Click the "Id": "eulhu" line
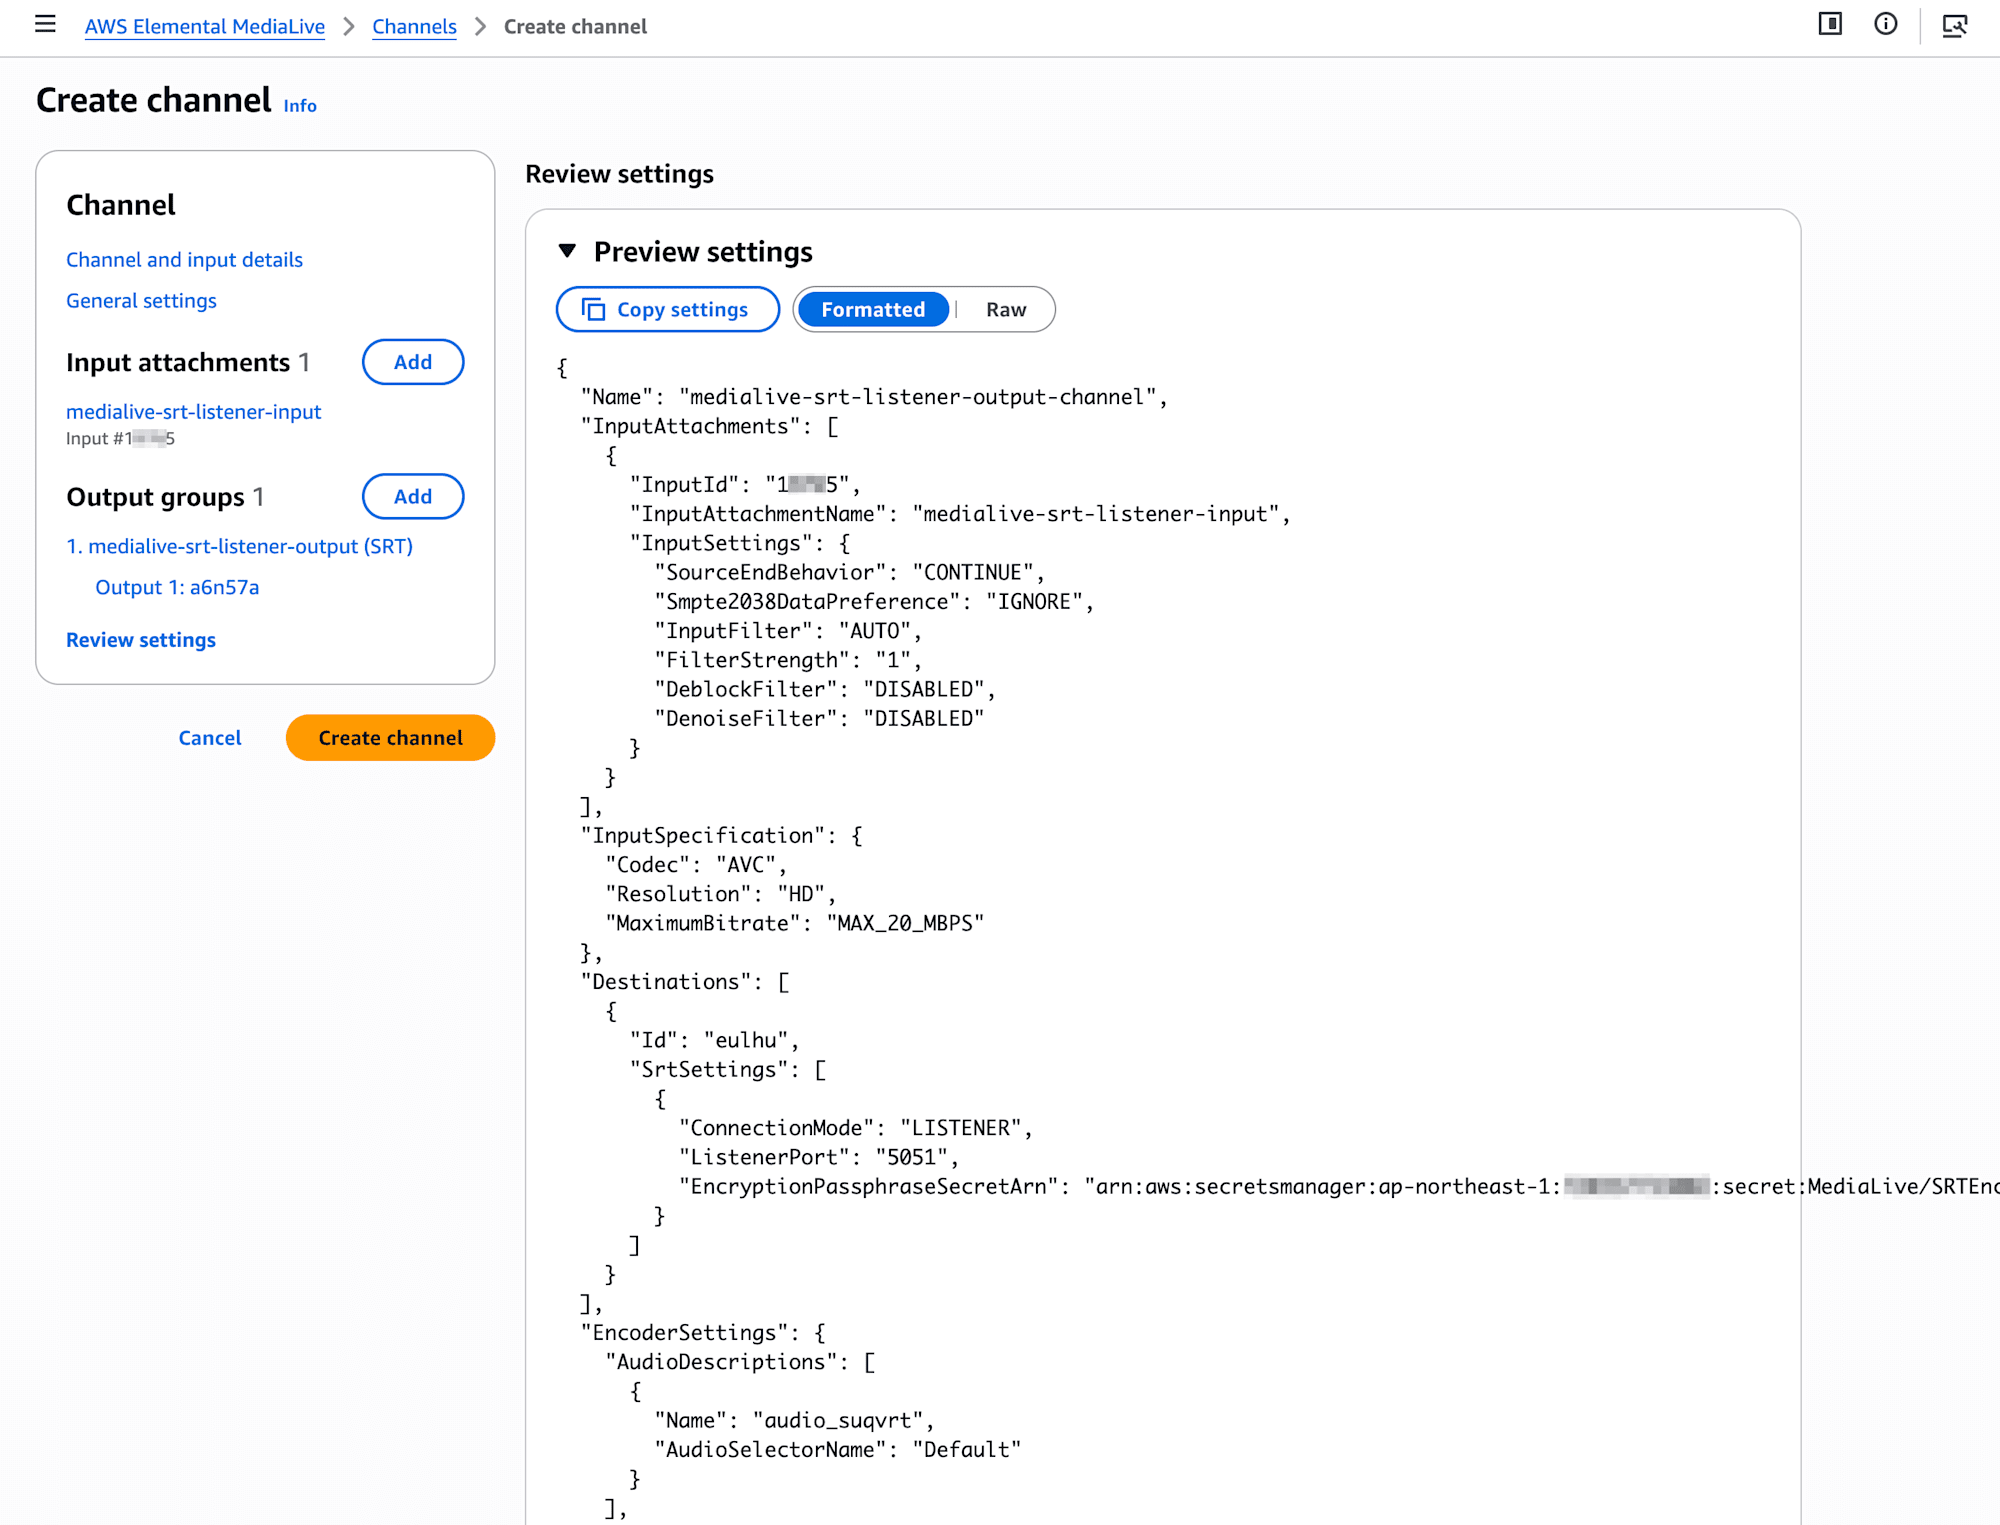This screenshot has width=2000, height=1525. 715,1040
